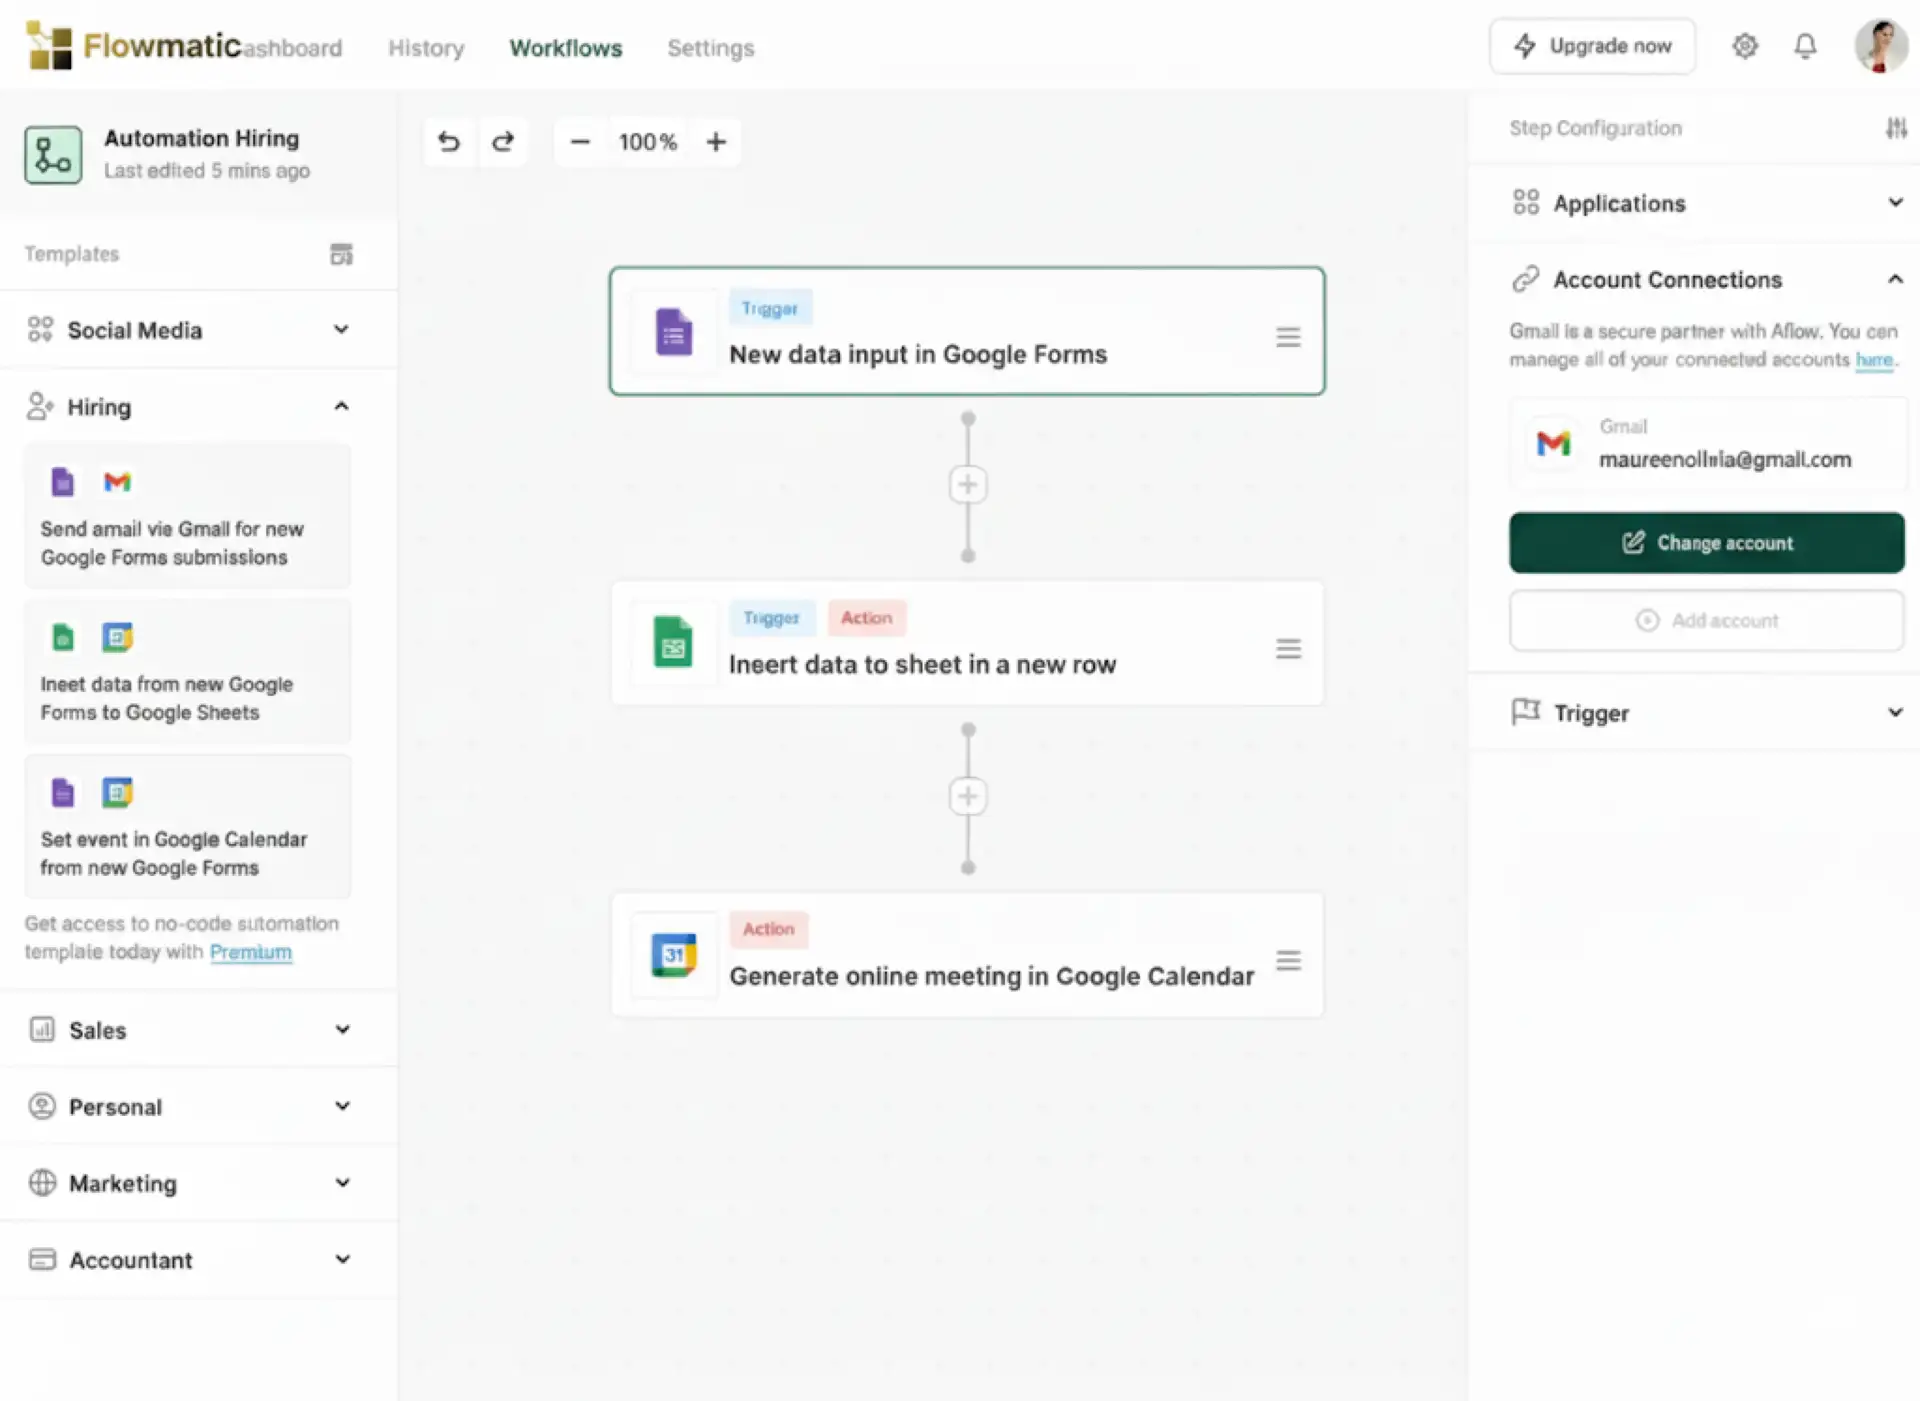The width and height of the screenshot is (1920, 1401).
Task: Switch to the History tab
Action: coord(426,48)
